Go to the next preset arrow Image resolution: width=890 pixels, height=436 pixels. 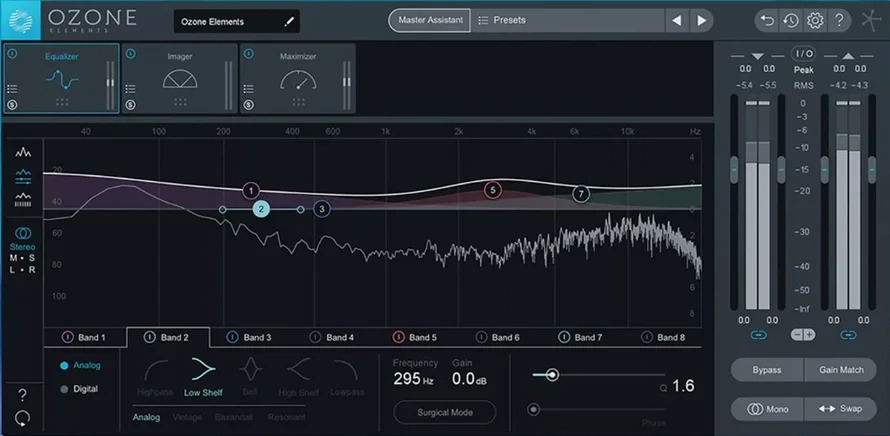[702, 20]
